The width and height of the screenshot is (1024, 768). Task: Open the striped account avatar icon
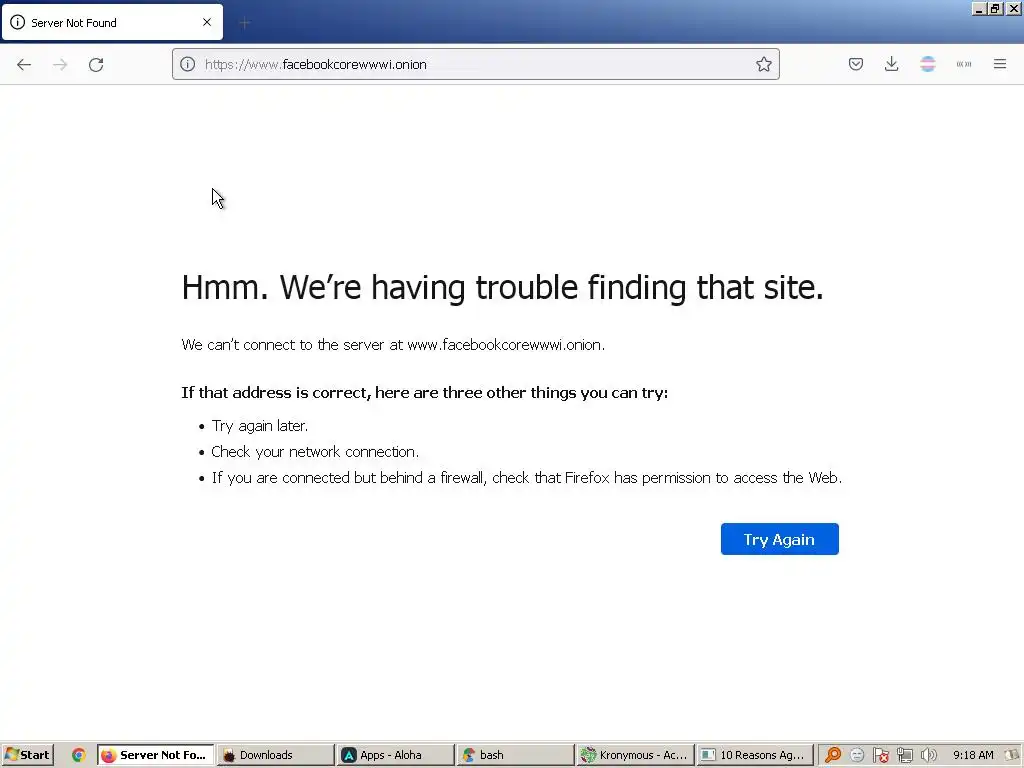coord(927,64)
